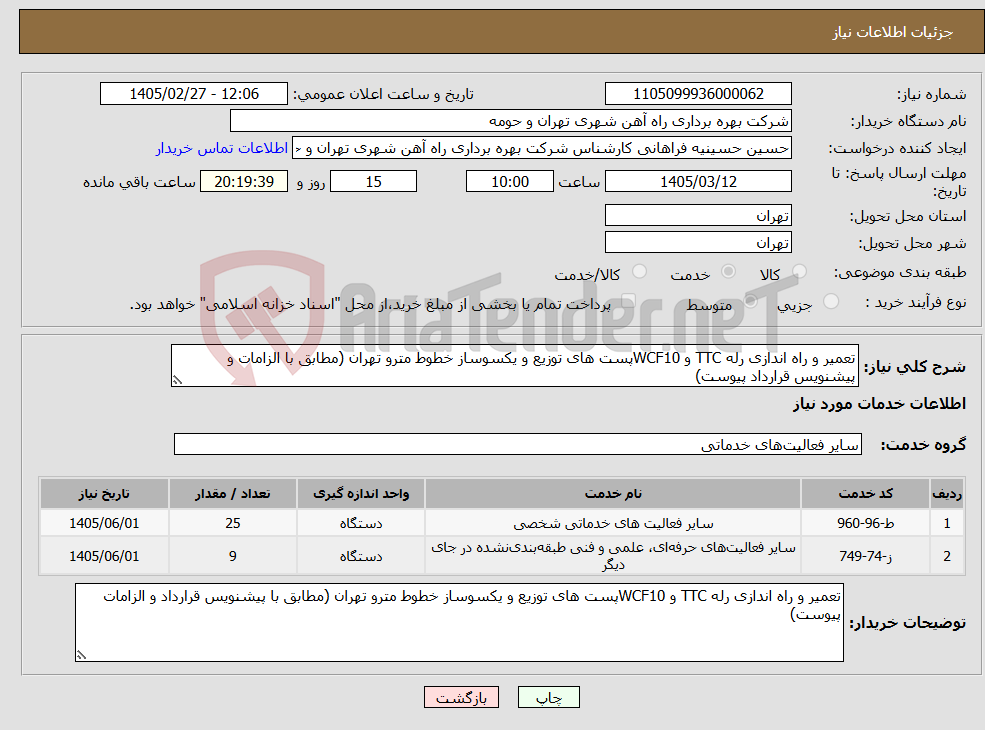Click quantity 25 cell

click(232, 523)
